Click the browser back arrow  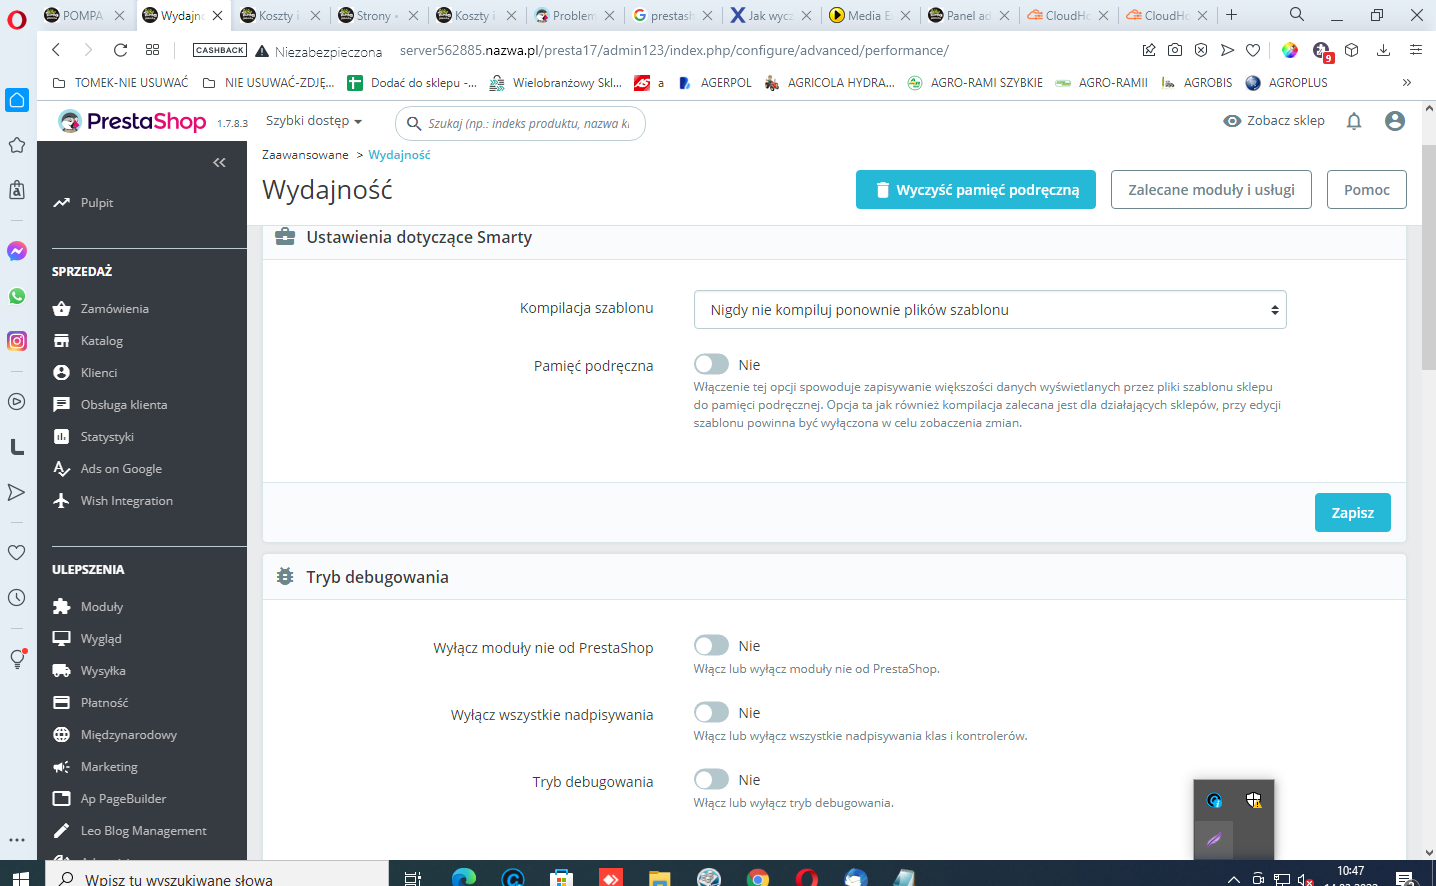coord(56,50)
